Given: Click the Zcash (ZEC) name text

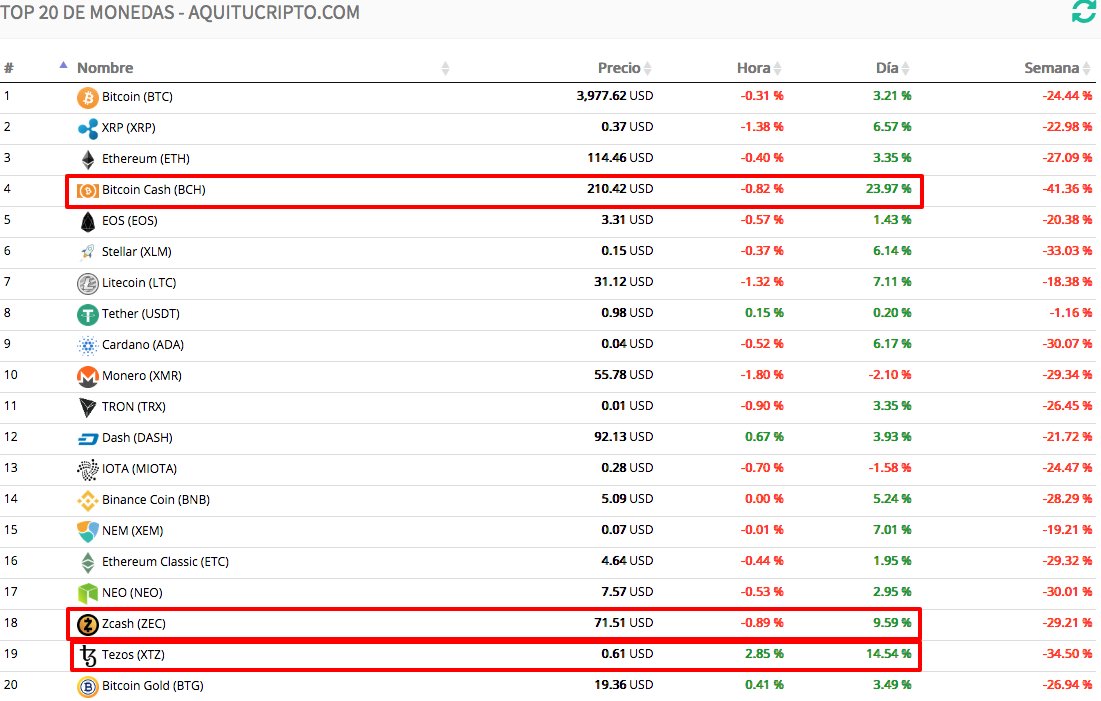Looking at the screenshot, I should tap(133, 624).
